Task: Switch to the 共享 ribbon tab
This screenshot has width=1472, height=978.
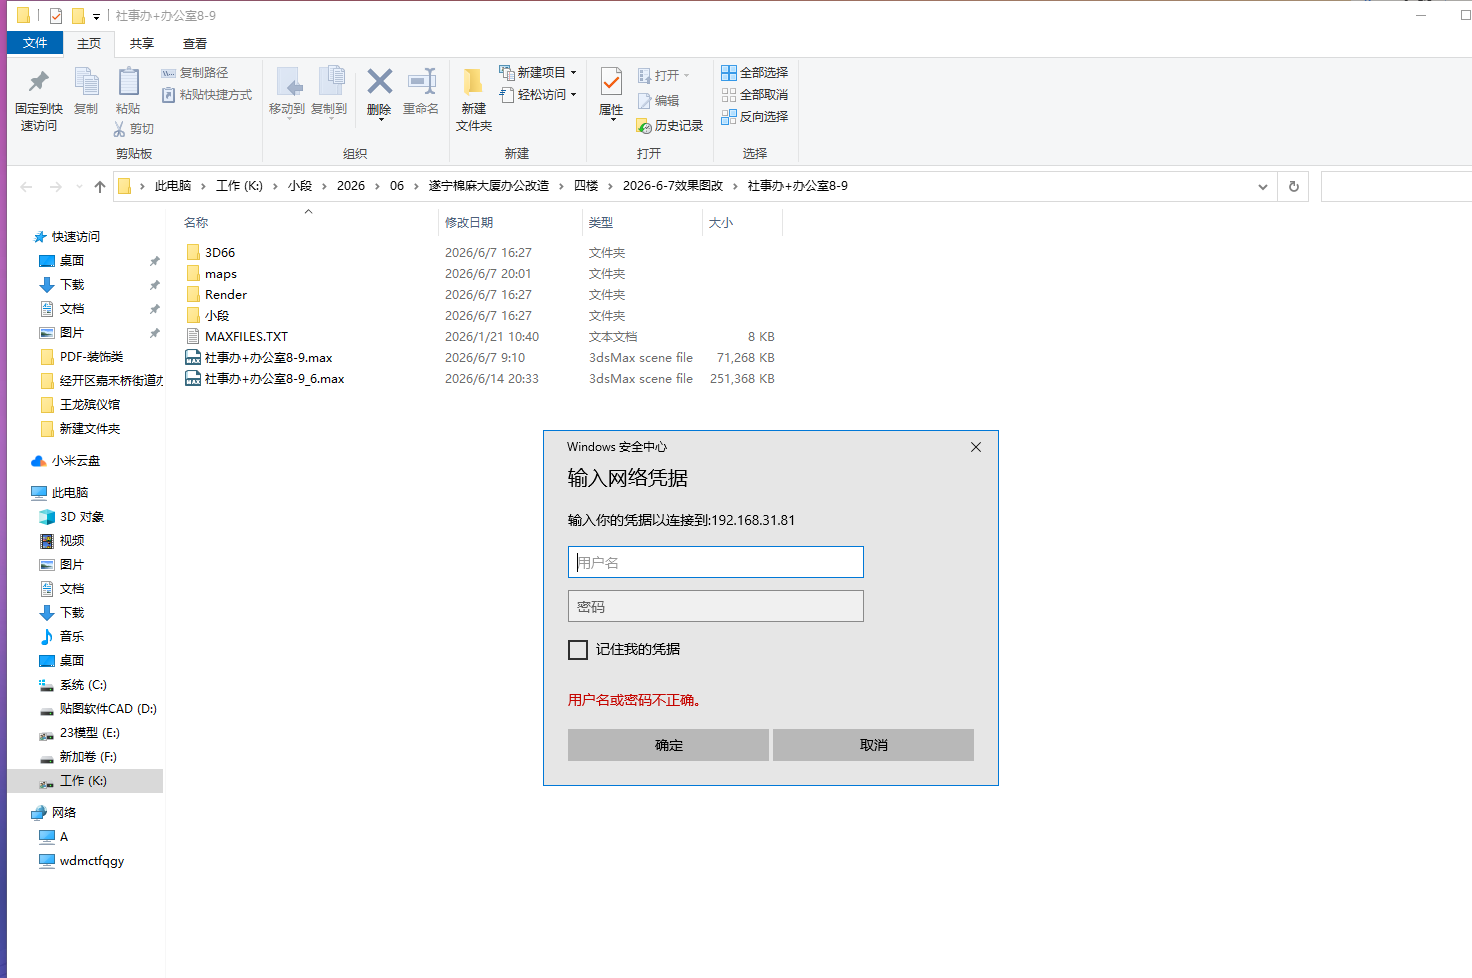Action: coord(142,43)
